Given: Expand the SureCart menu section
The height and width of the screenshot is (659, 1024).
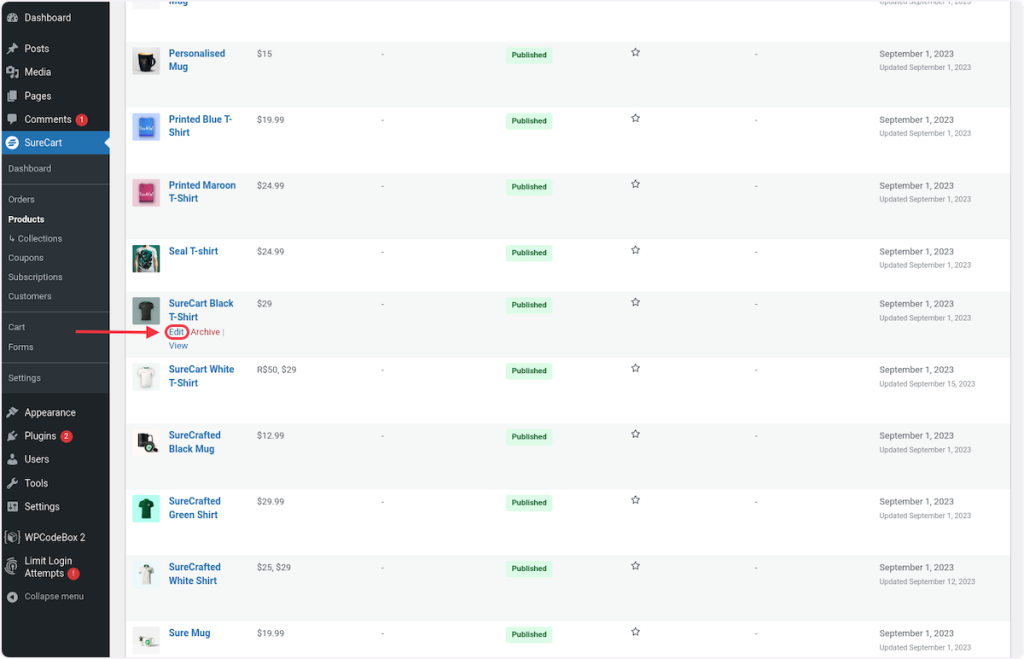Looking at the screenshot, I should 43,143.
